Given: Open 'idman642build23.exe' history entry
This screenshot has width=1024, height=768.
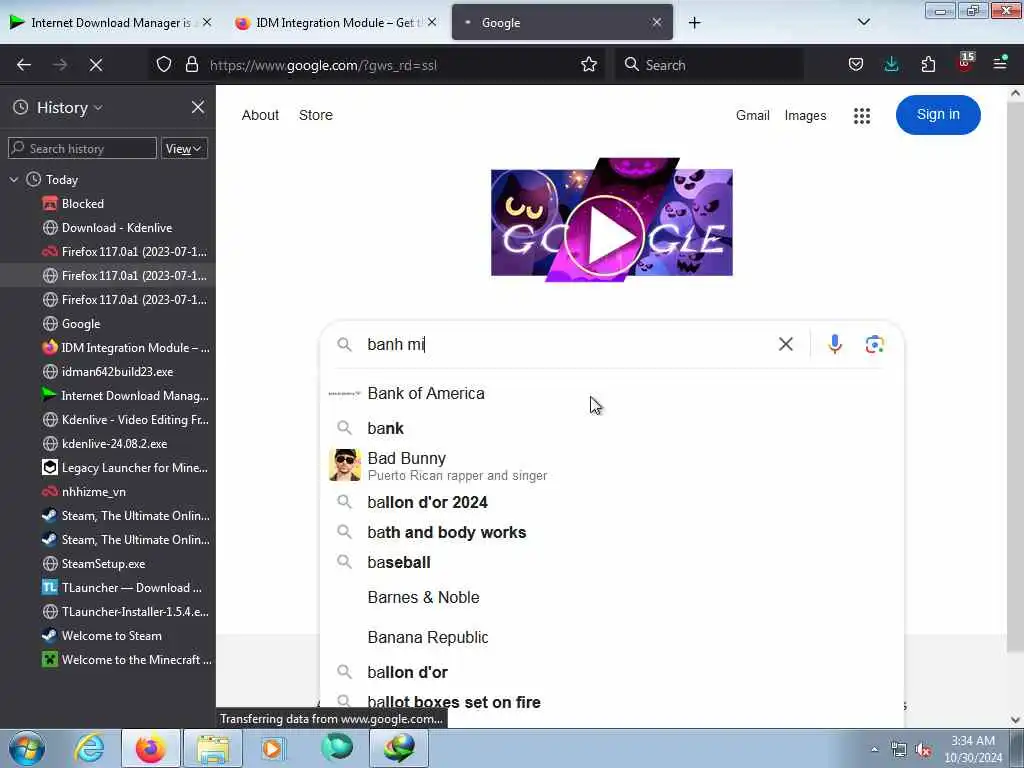Looking at the screenshot, I should (x=118, y=372).
